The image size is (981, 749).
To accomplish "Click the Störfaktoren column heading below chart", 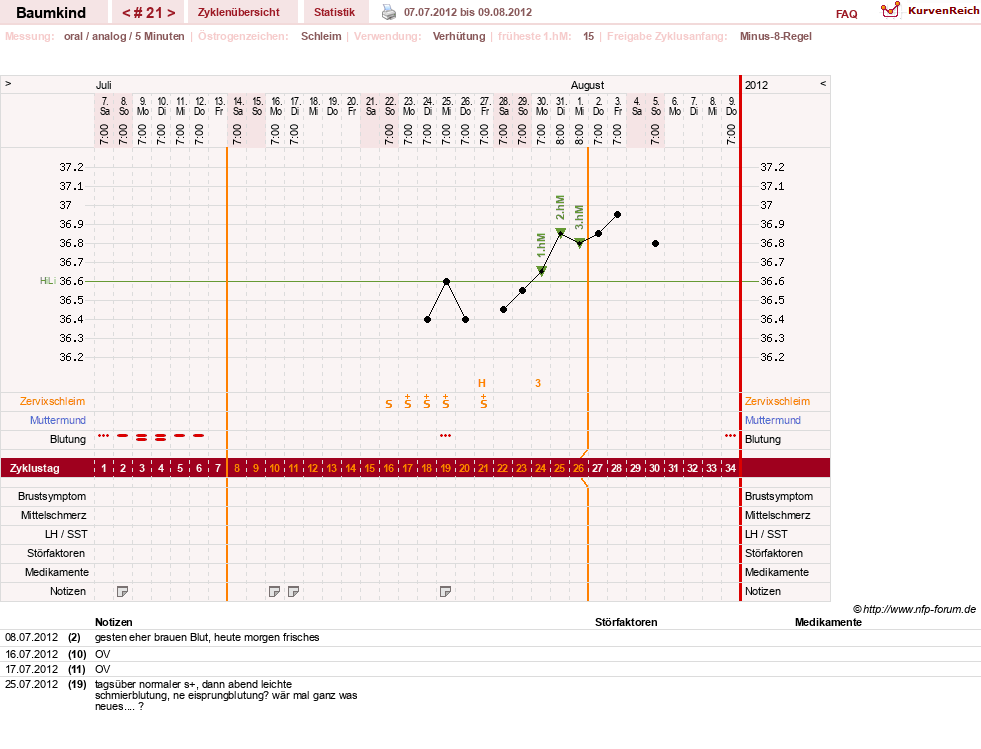I will [x=626, y=622].
